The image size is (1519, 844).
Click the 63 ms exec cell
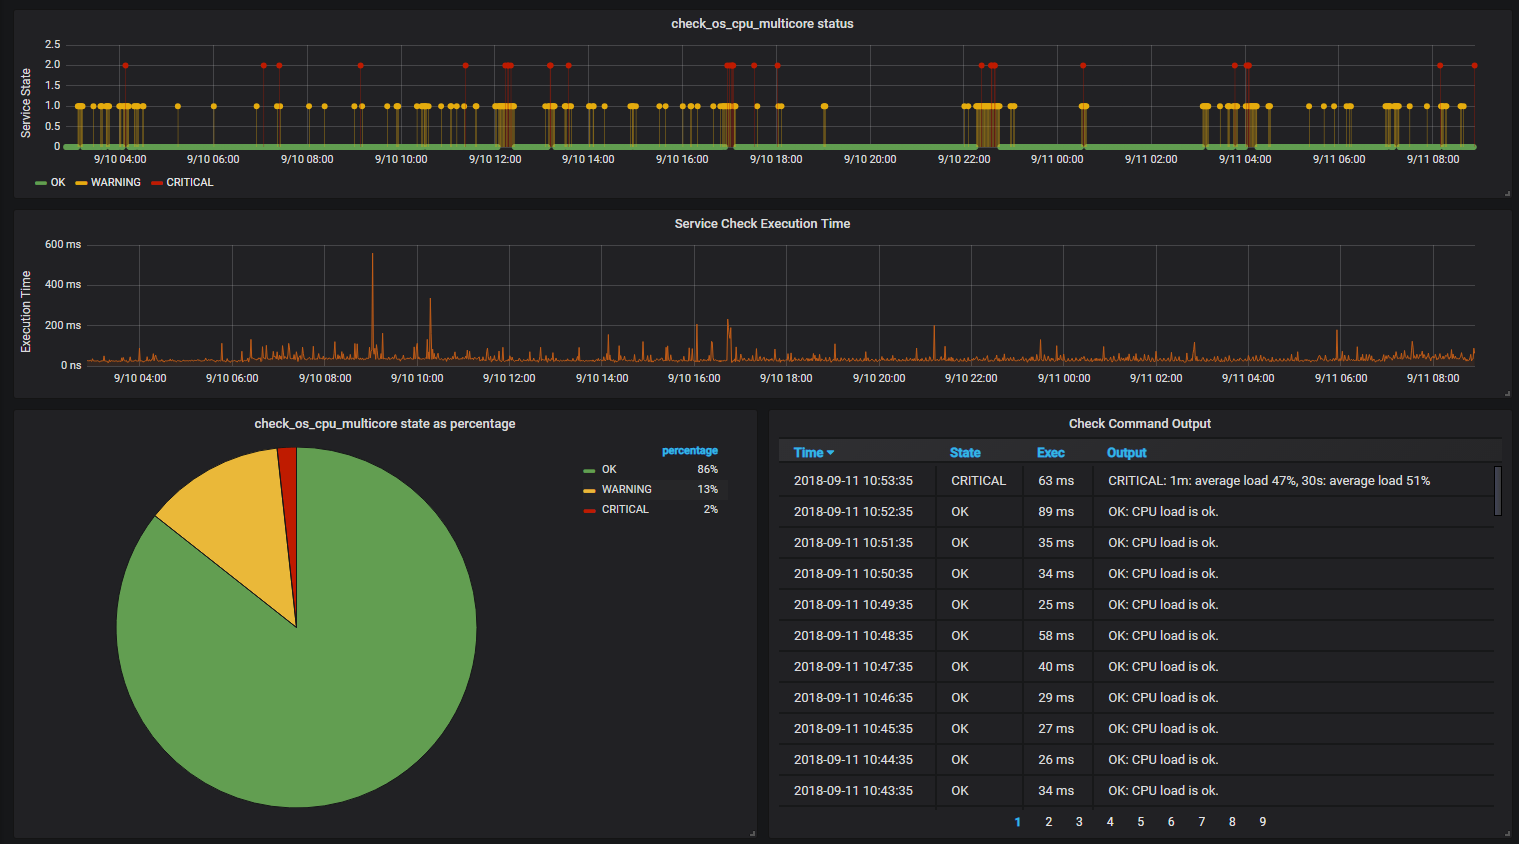tap(1056, 480)
